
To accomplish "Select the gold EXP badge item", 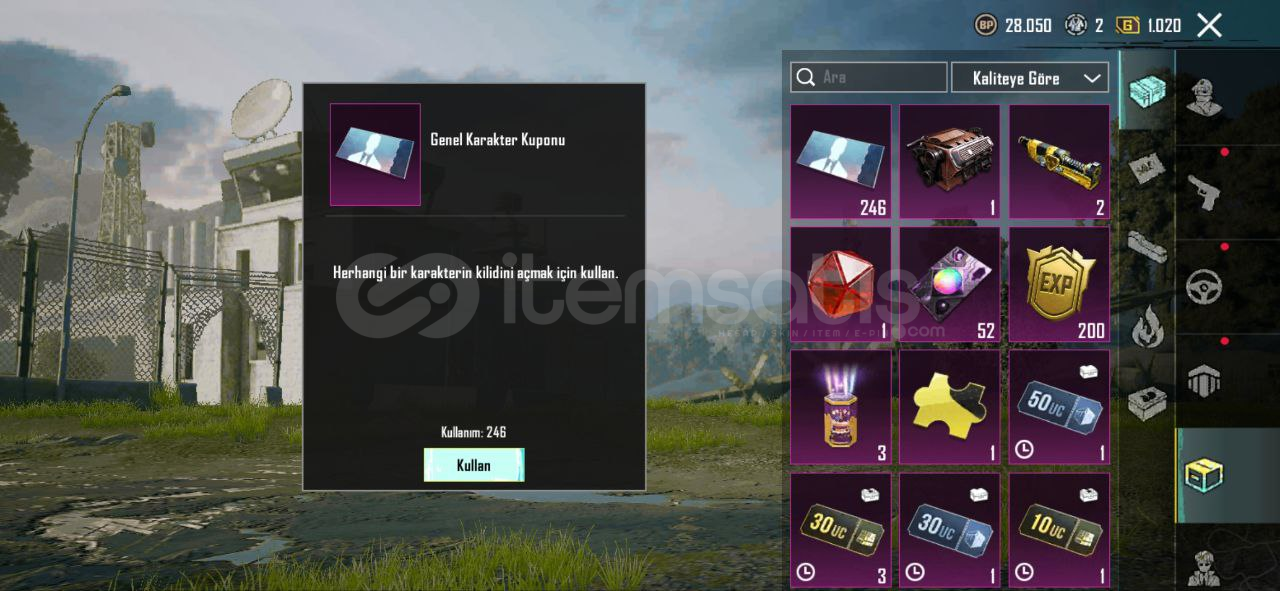I will click(x=1059, y=284).
